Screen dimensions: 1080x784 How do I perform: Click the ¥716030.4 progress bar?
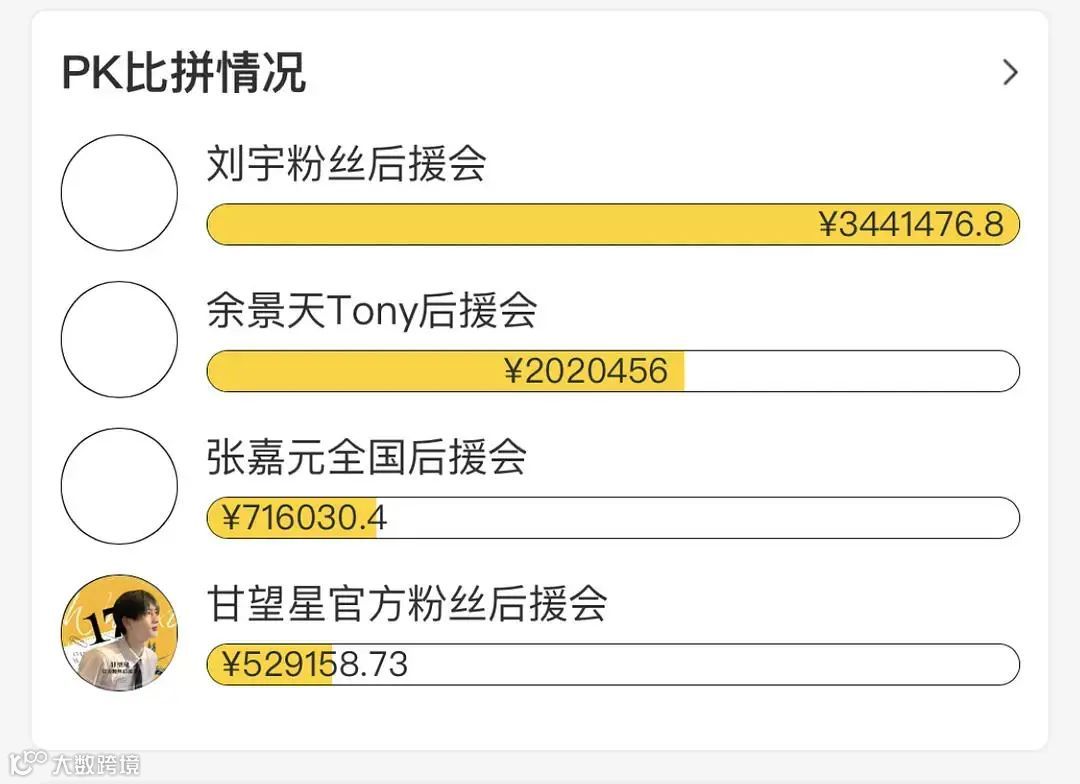pos(613,518)
